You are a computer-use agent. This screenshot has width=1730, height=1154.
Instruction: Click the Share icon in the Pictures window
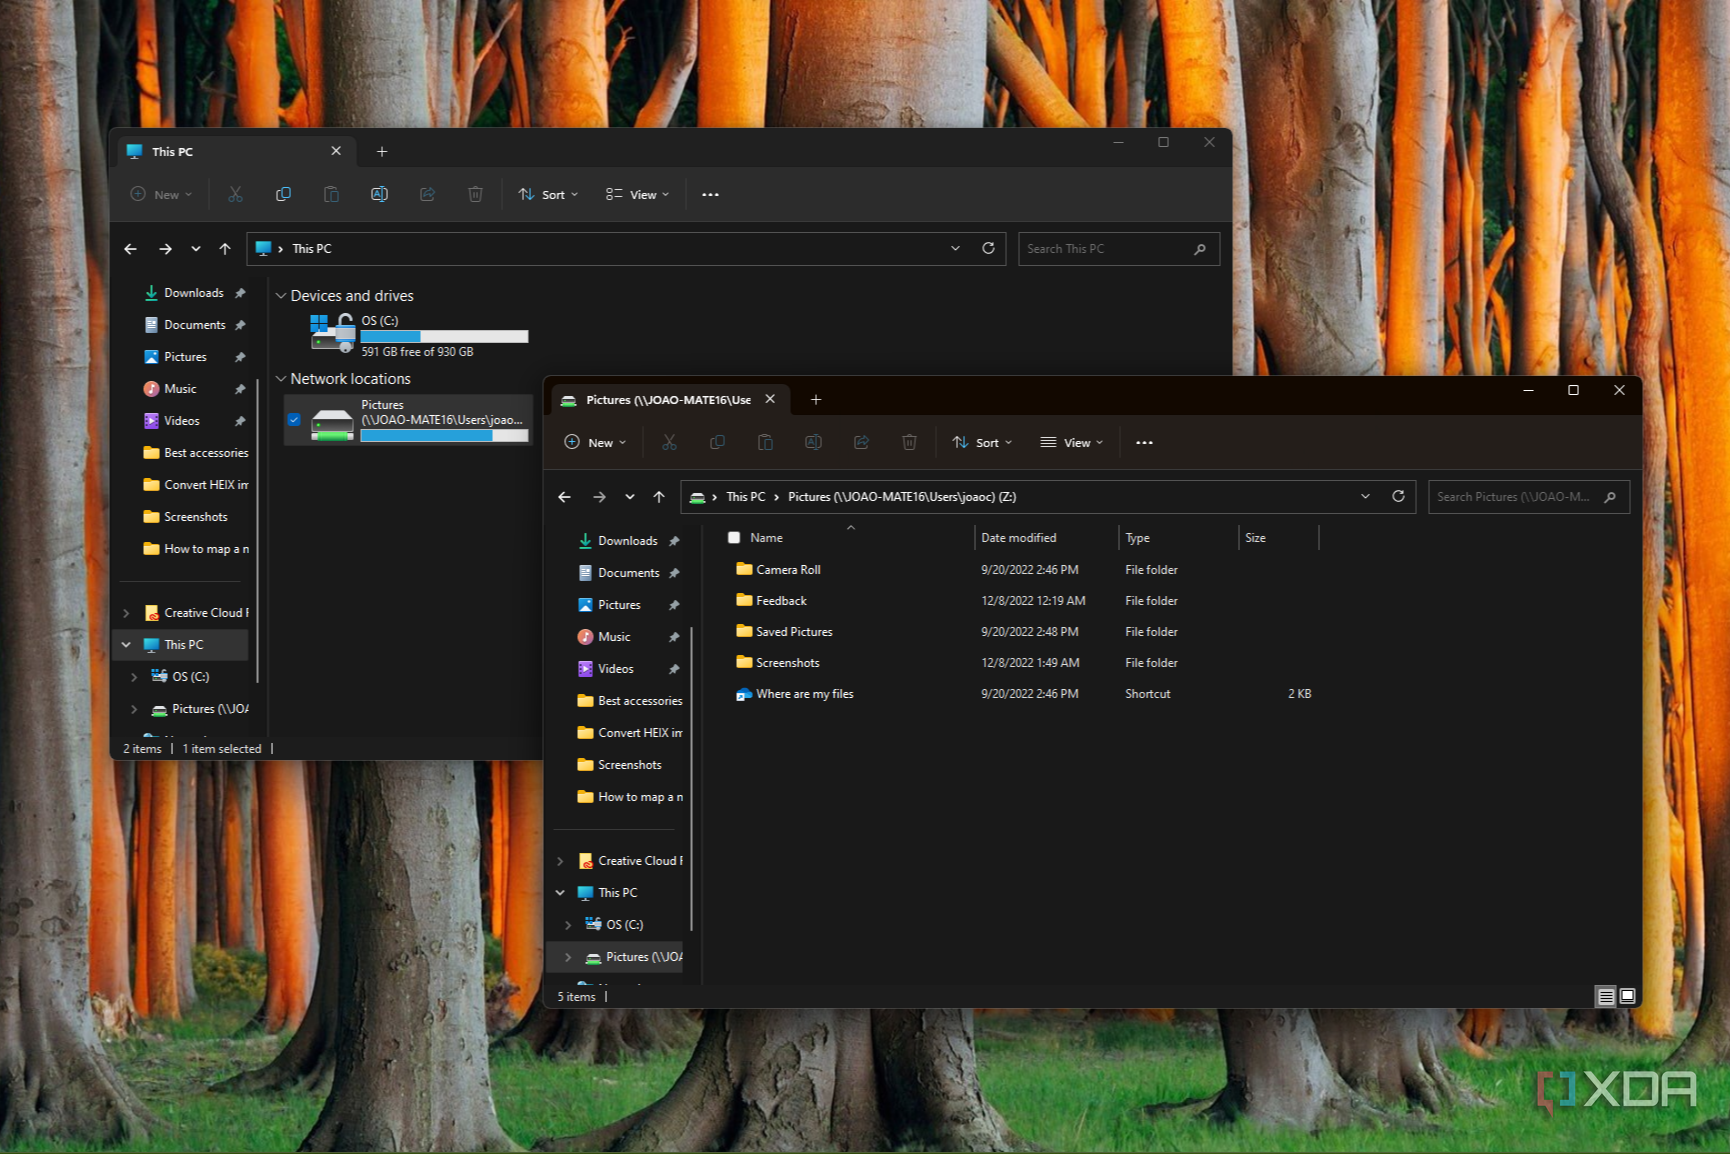861,442
